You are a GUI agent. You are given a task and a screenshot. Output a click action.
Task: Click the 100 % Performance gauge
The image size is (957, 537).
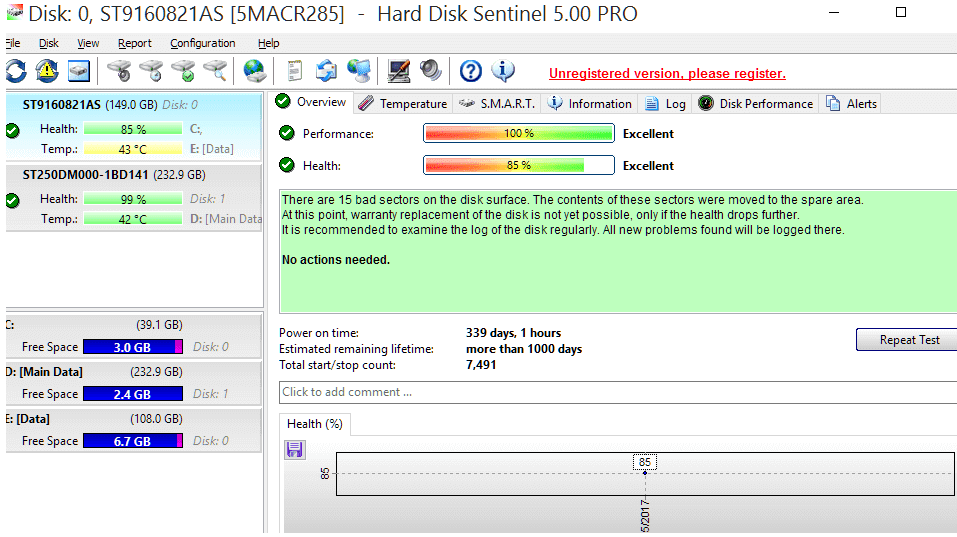pyautogui.click(x=519, y=133)
